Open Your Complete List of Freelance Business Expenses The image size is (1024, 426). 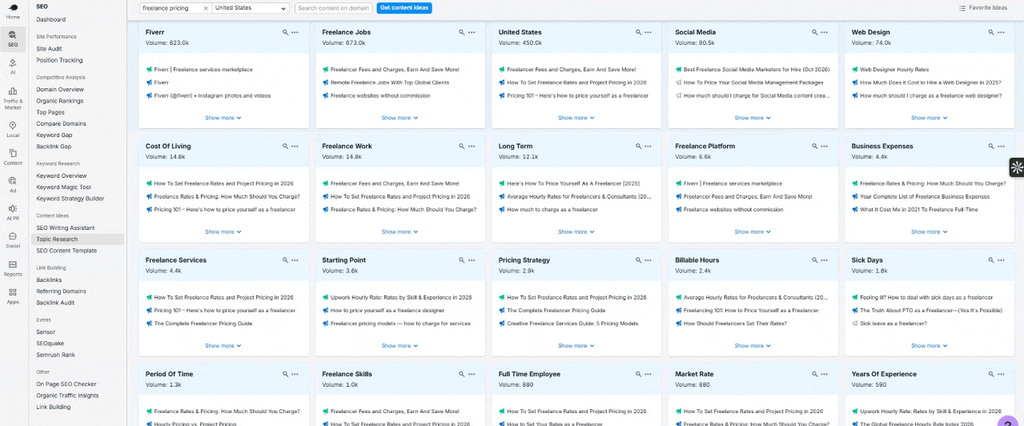pyautogui.click(x=924, y=197)
